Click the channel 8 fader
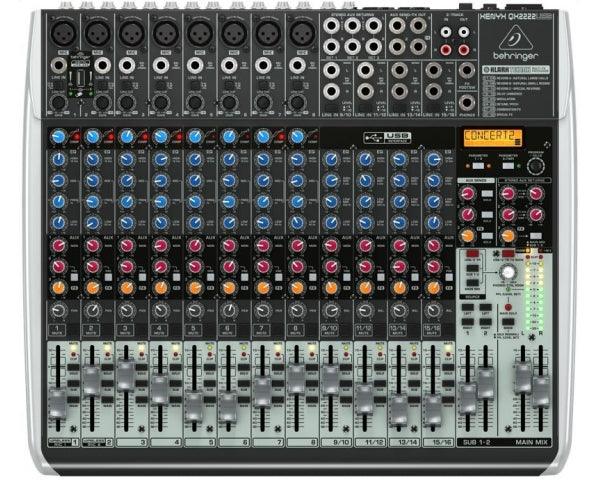This screenshot has width=600, height=480. click(296, 379)
